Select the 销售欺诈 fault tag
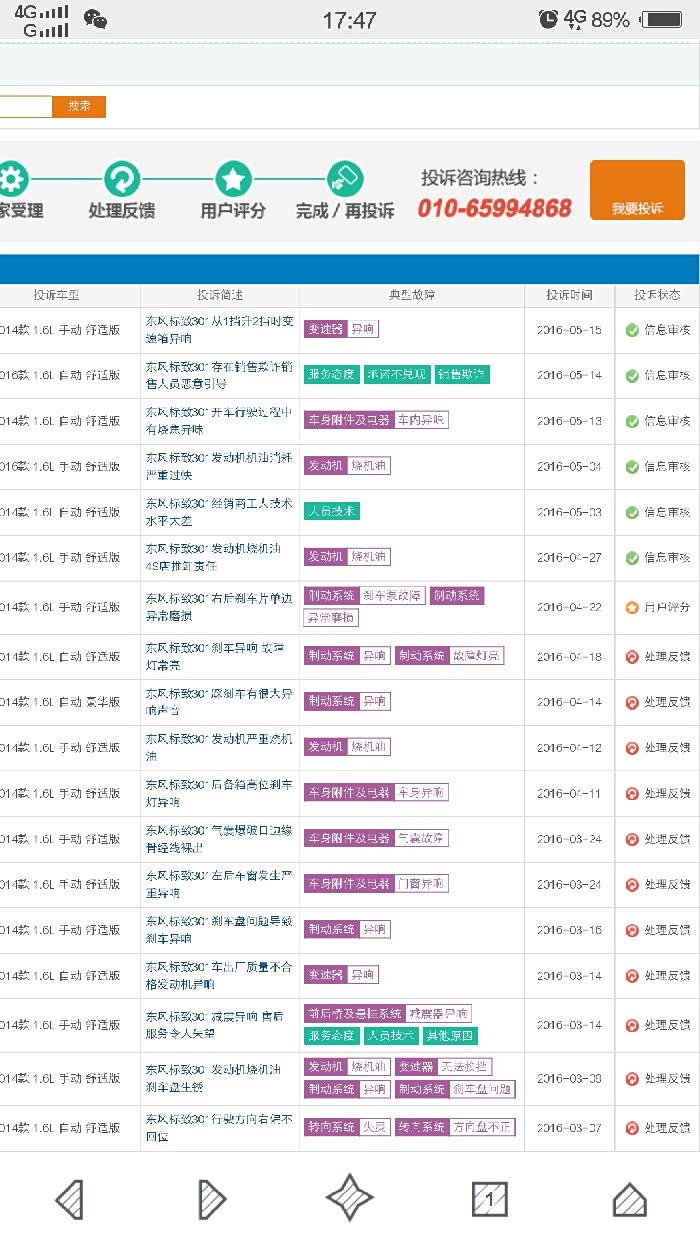The width and height of the screenshot is (700, 1245). tap(461, 375)
